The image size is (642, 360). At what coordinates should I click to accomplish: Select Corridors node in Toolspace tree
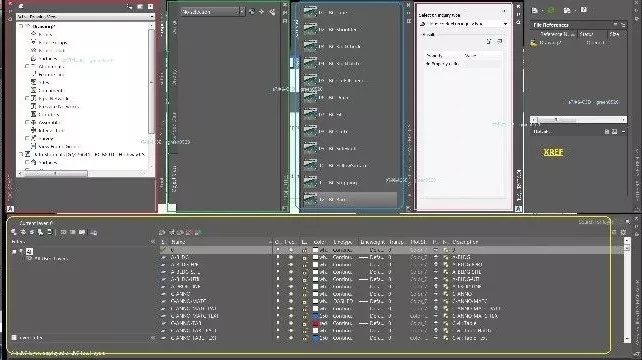click(x=49, y=114)
